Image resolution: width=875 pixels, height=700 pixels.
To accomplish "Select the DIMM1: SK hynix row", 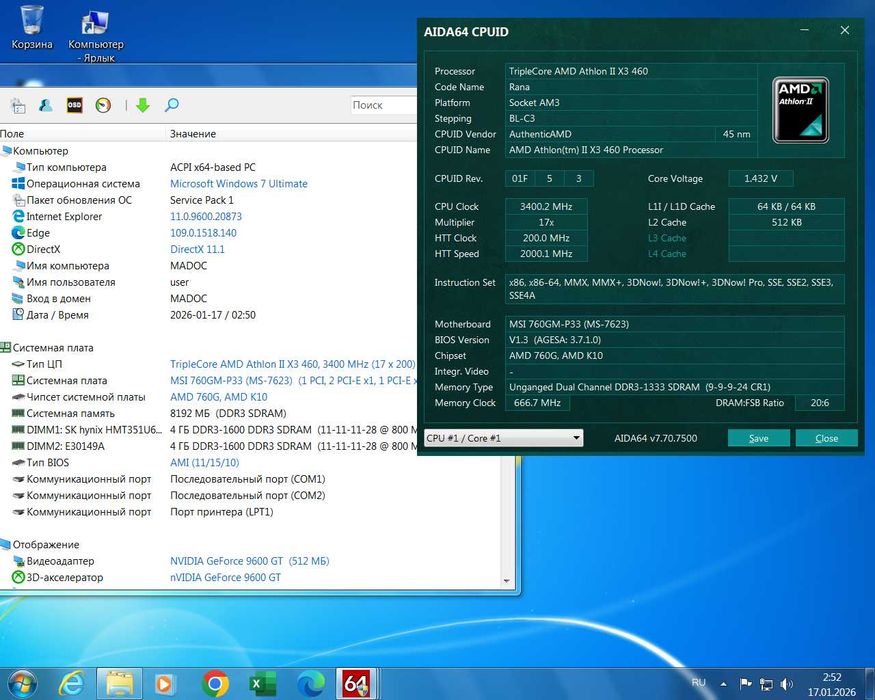I will [209, 430].
